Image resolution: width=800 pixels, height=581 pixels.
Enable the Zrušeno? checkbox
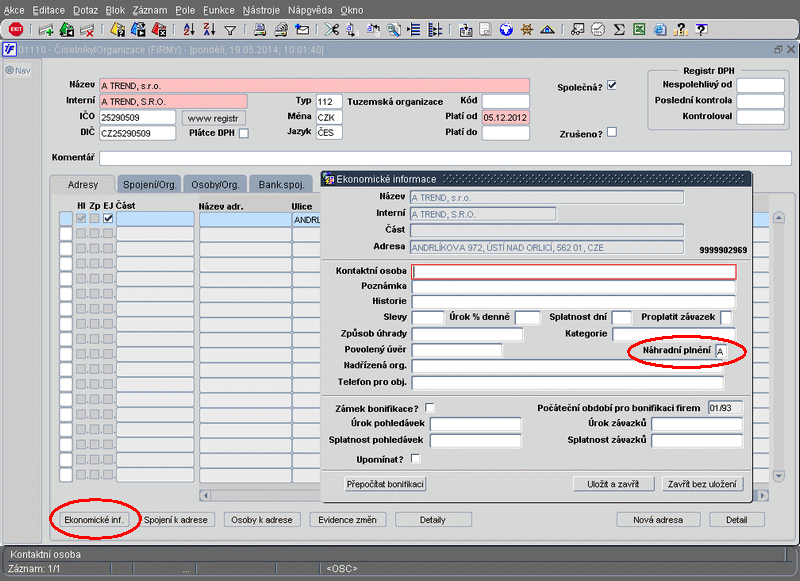[611, 132]
